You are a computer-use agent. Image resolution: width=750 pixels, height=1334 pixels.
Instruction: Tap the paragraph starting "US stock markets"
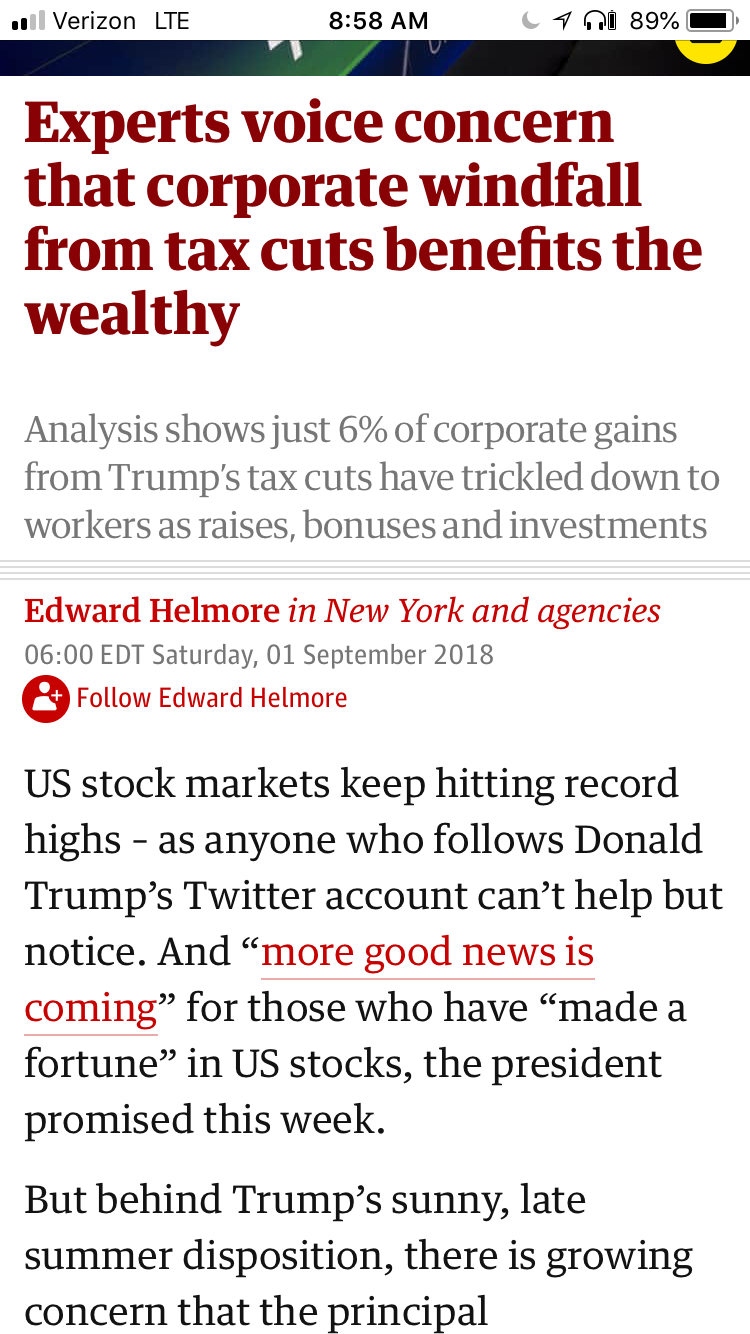coord(374,951)
